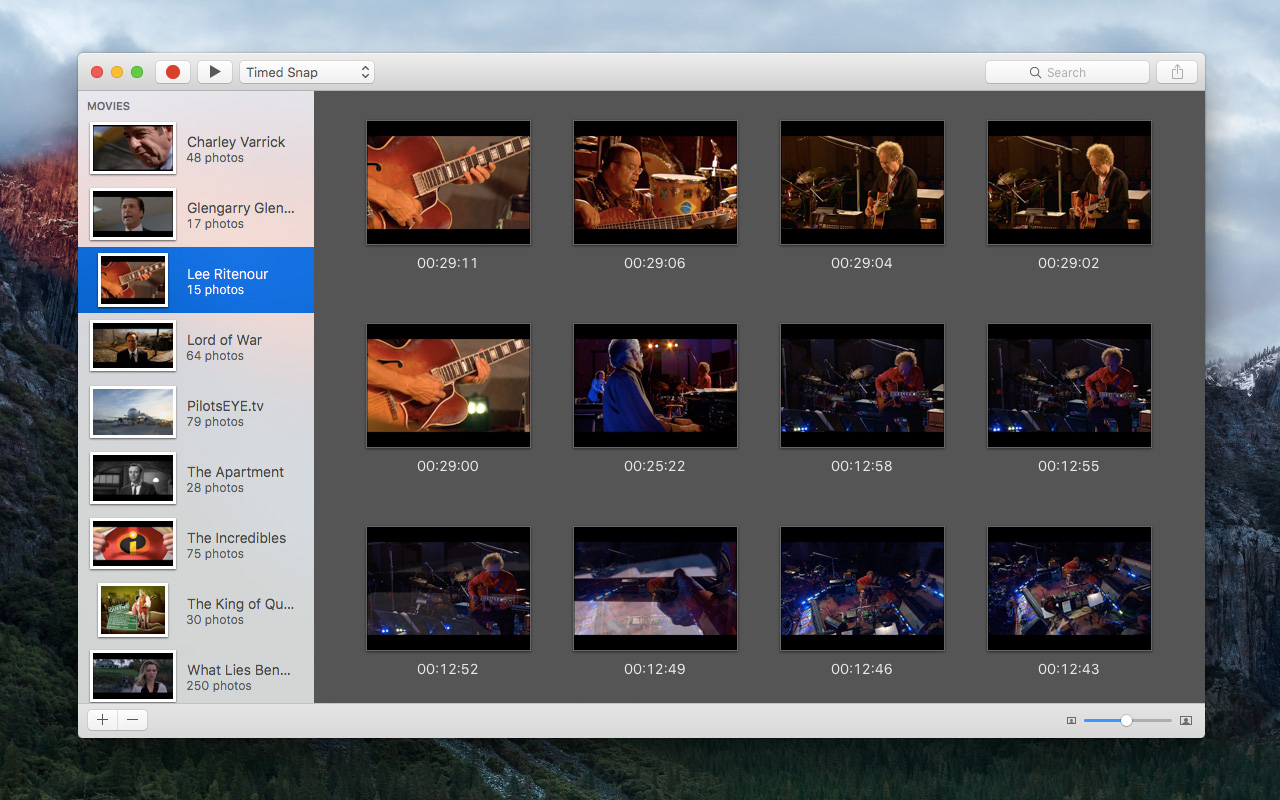Click the "48 photos" count label

coord(215,158)
